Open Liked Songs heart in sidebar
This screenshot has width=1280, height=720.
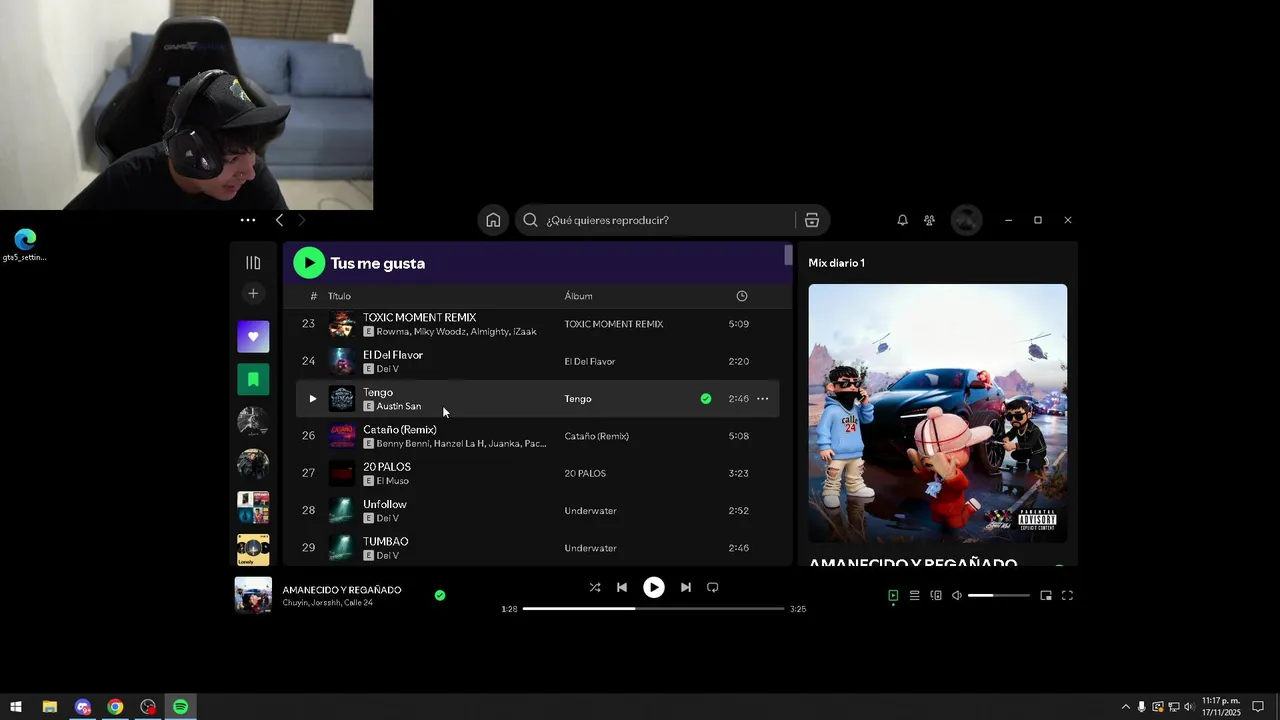(253, 337)
